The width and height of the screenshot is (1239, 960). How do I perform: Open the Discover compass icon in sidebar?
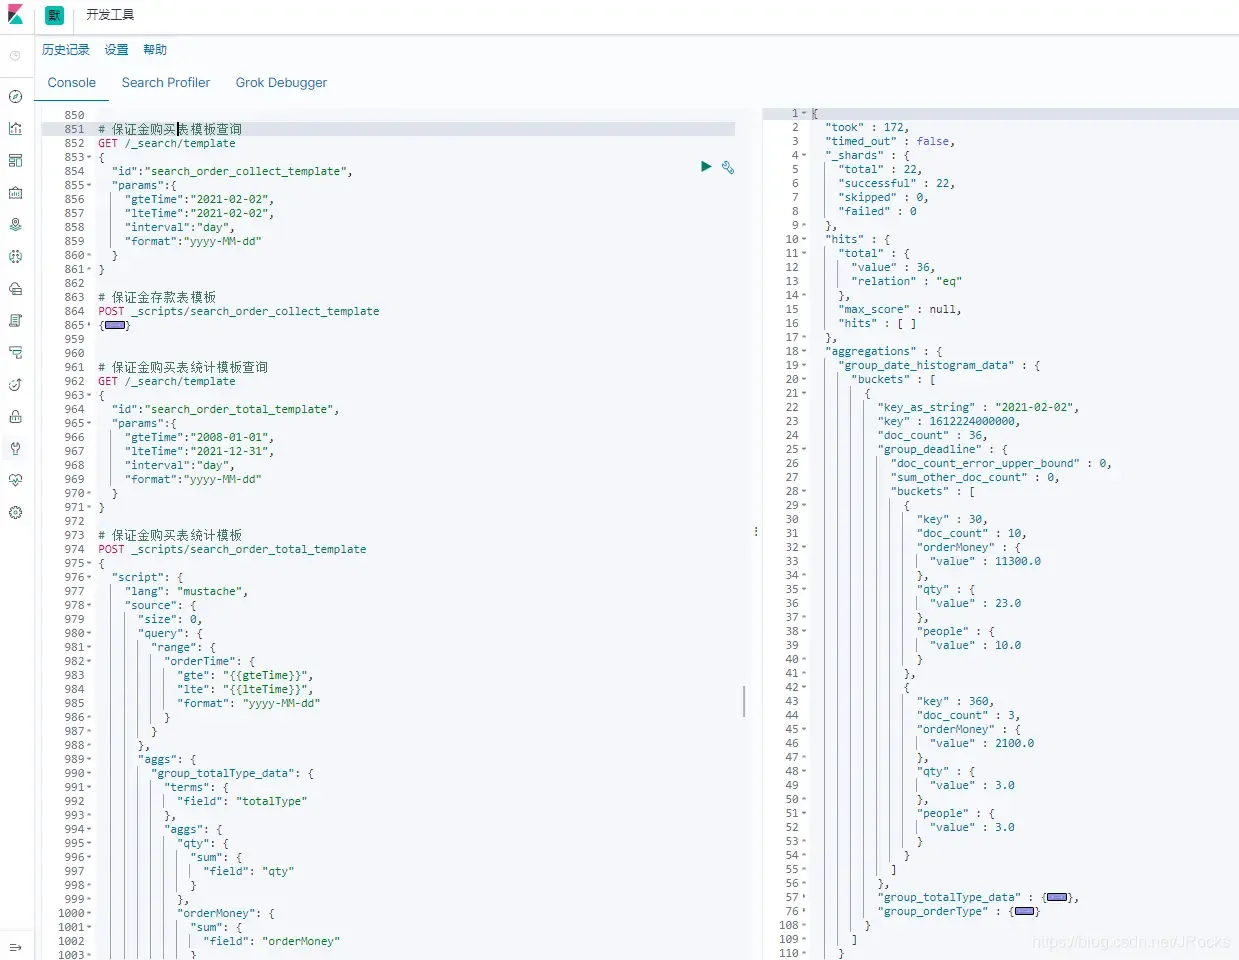coord(15,96)
